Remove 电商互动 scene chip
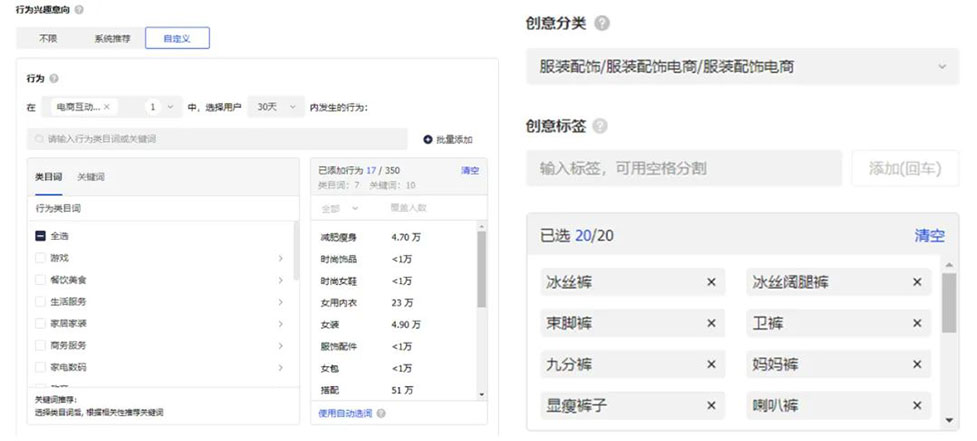 [107, 106]
